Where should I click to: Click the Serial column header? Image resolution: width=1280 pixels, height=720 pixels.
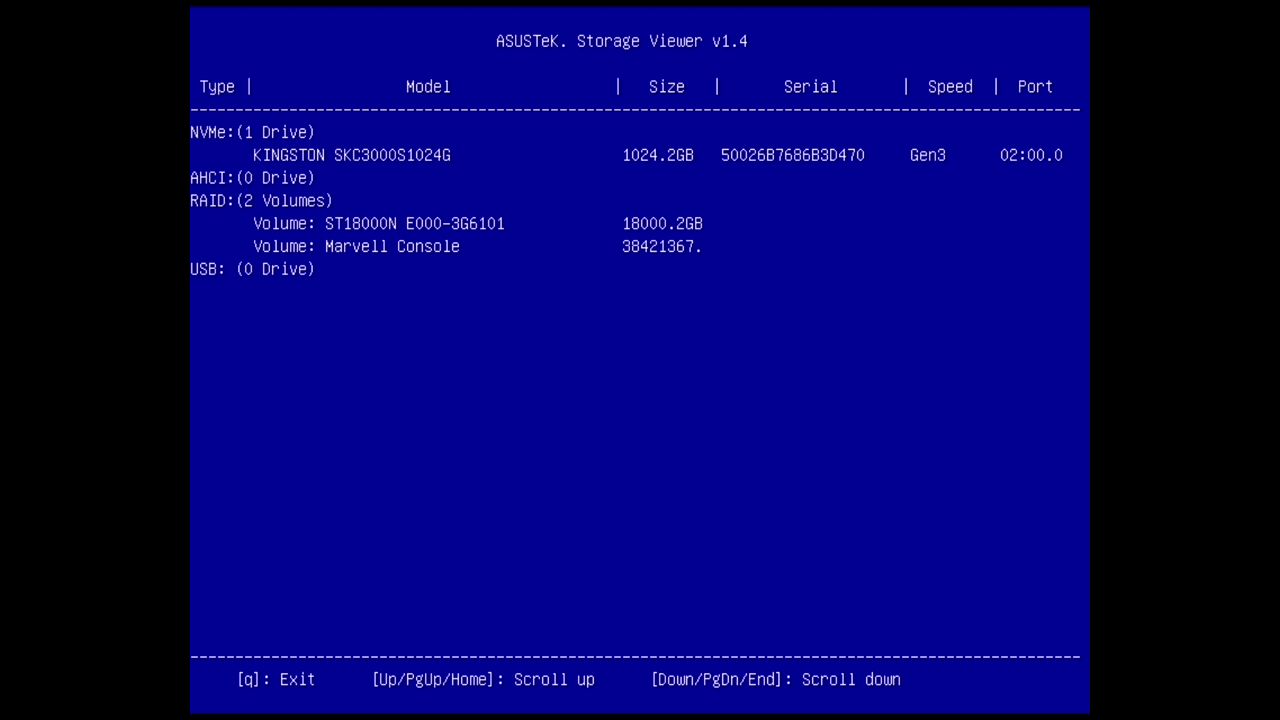tap(810, 87)
